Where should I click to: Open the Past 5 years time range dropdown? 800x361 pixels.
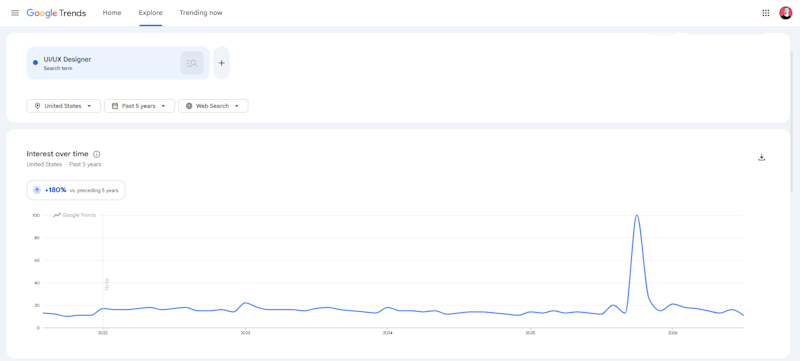(x=139, y=106)
